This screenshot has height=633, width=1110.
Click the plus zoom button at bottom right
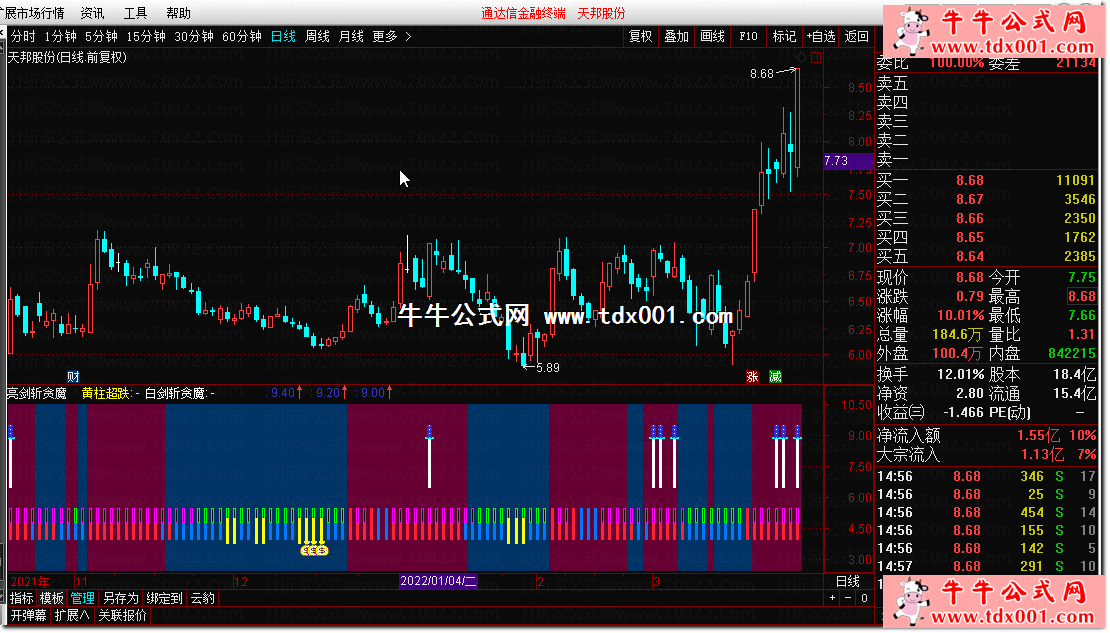pos(832,598)
